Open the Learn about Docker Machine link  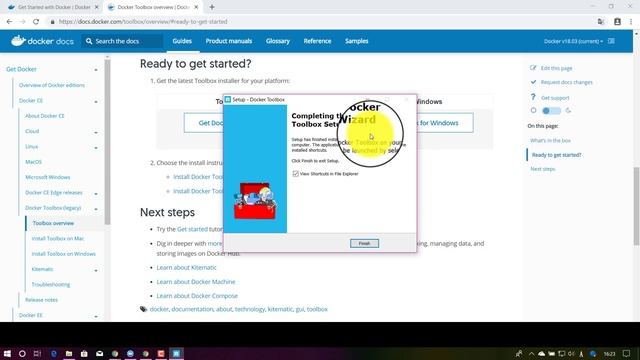pos(196,282)
